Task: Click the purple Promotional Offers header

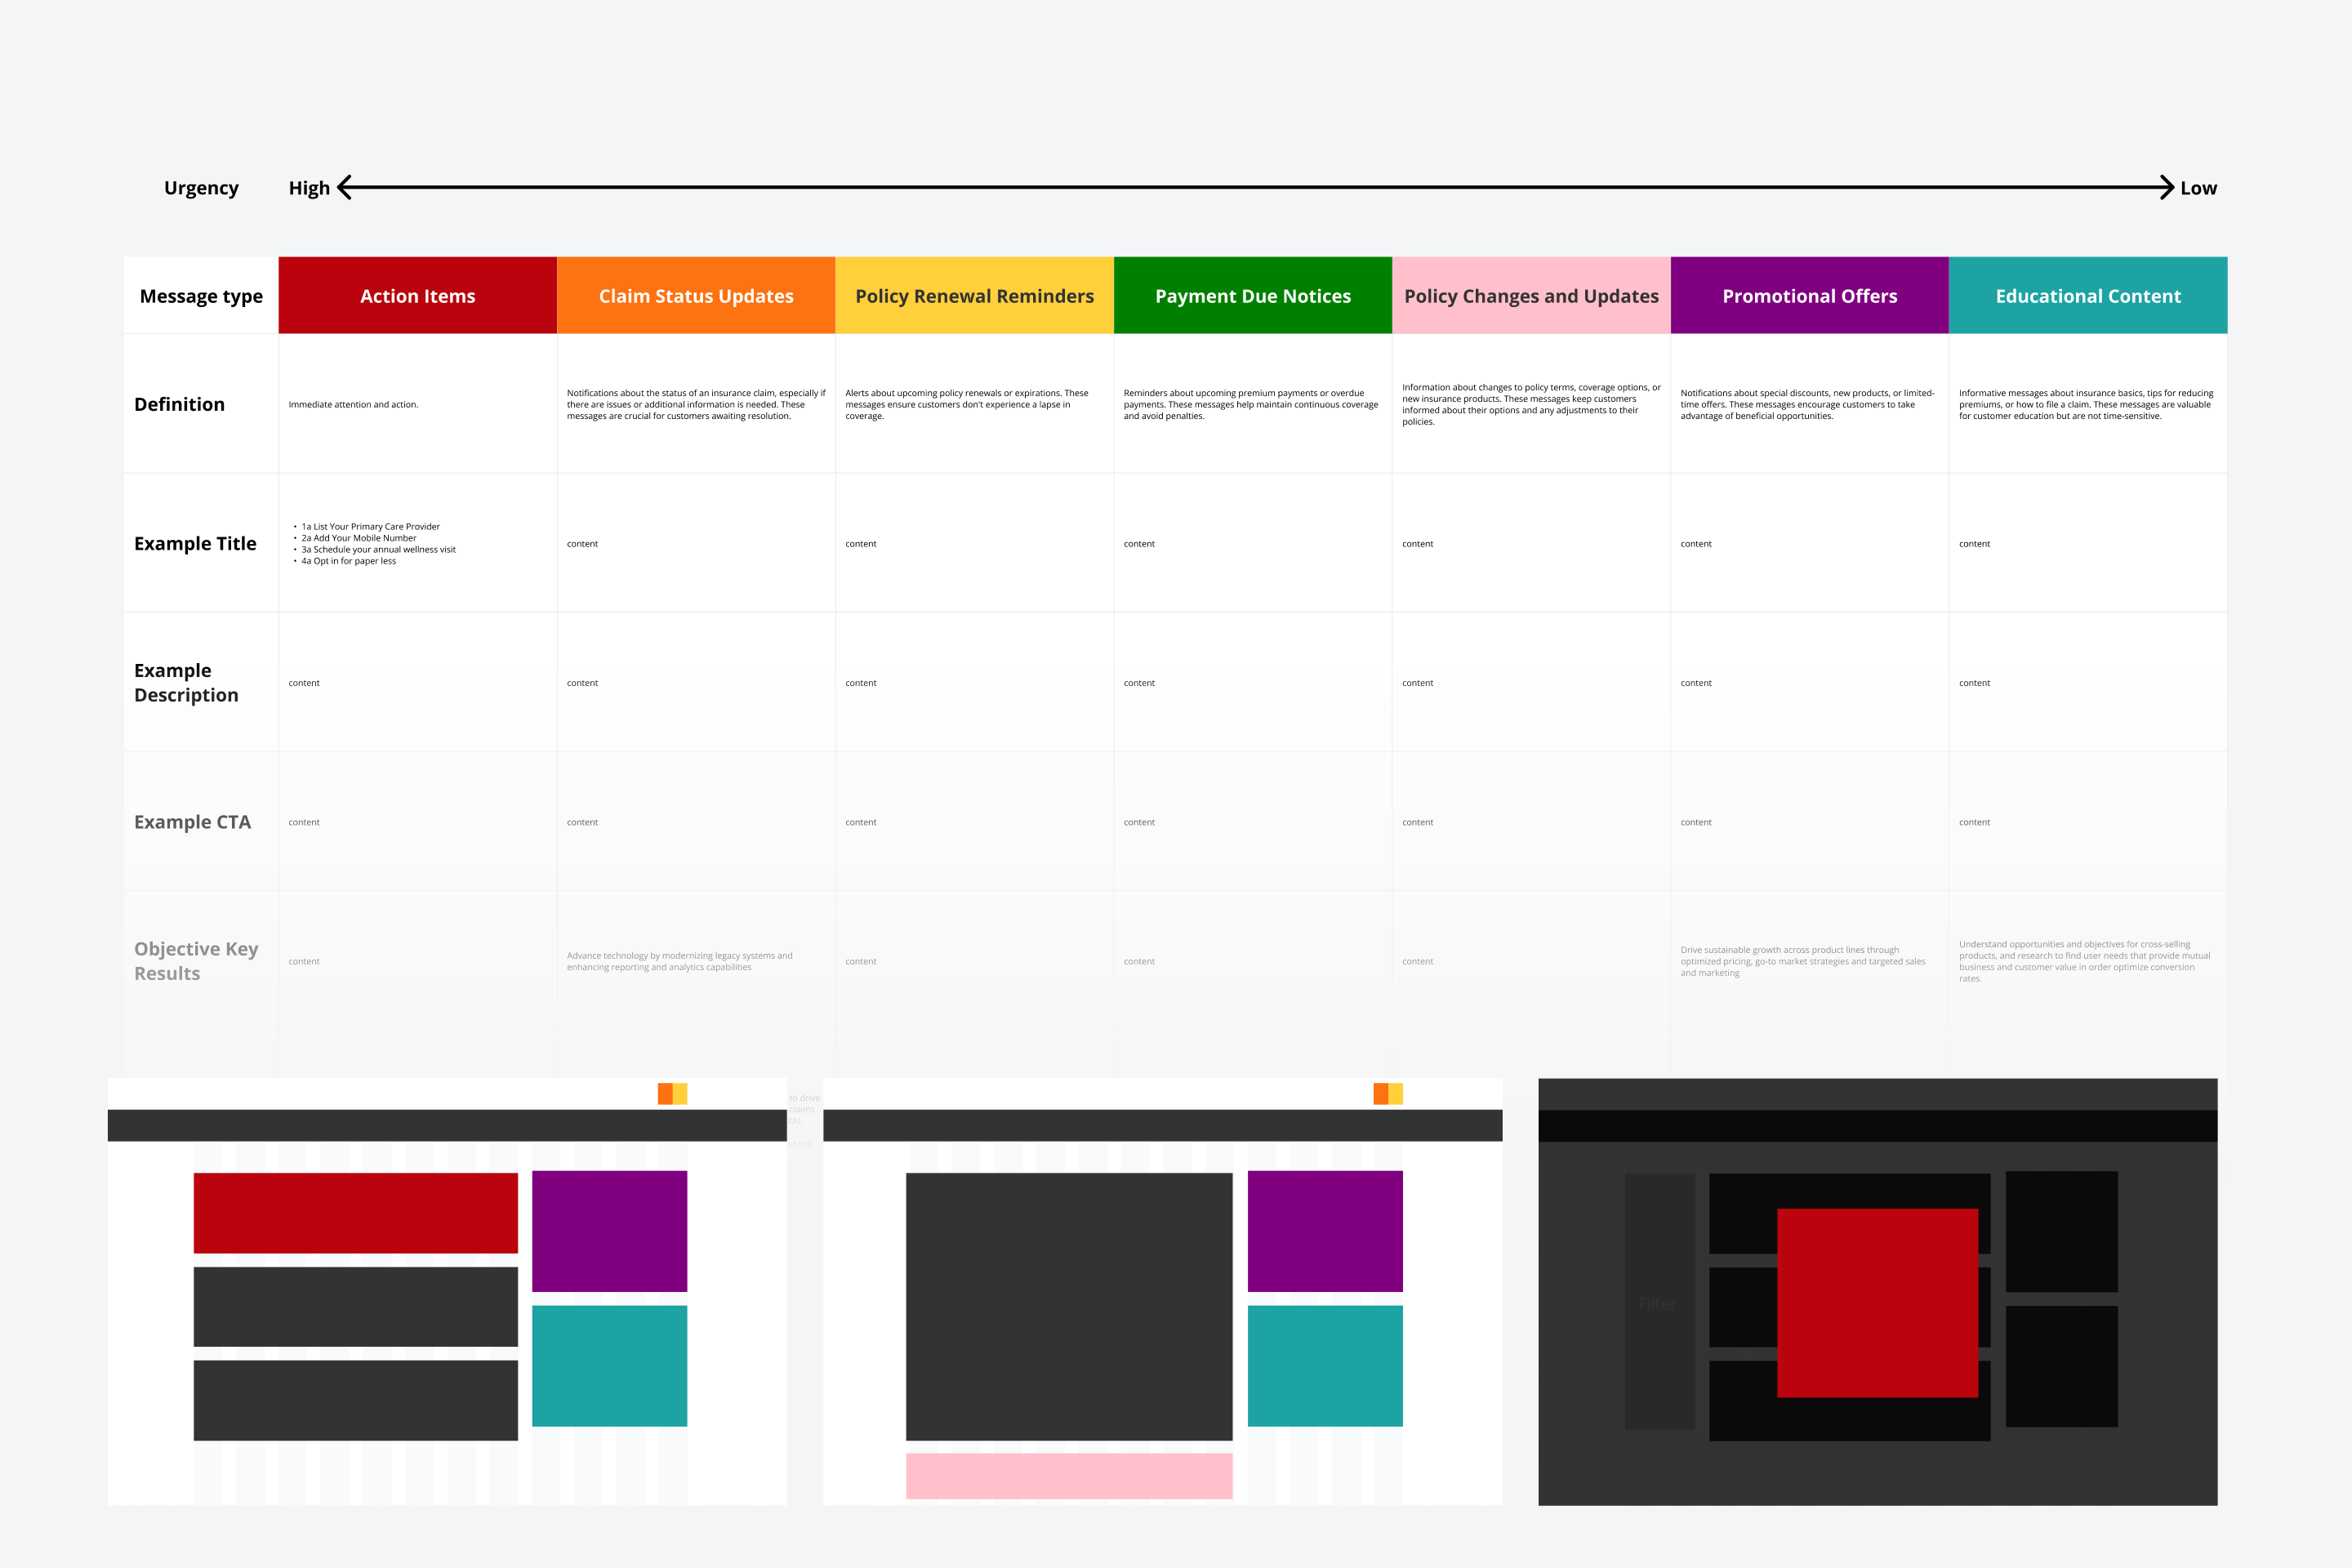Action: pos(1809,295)
